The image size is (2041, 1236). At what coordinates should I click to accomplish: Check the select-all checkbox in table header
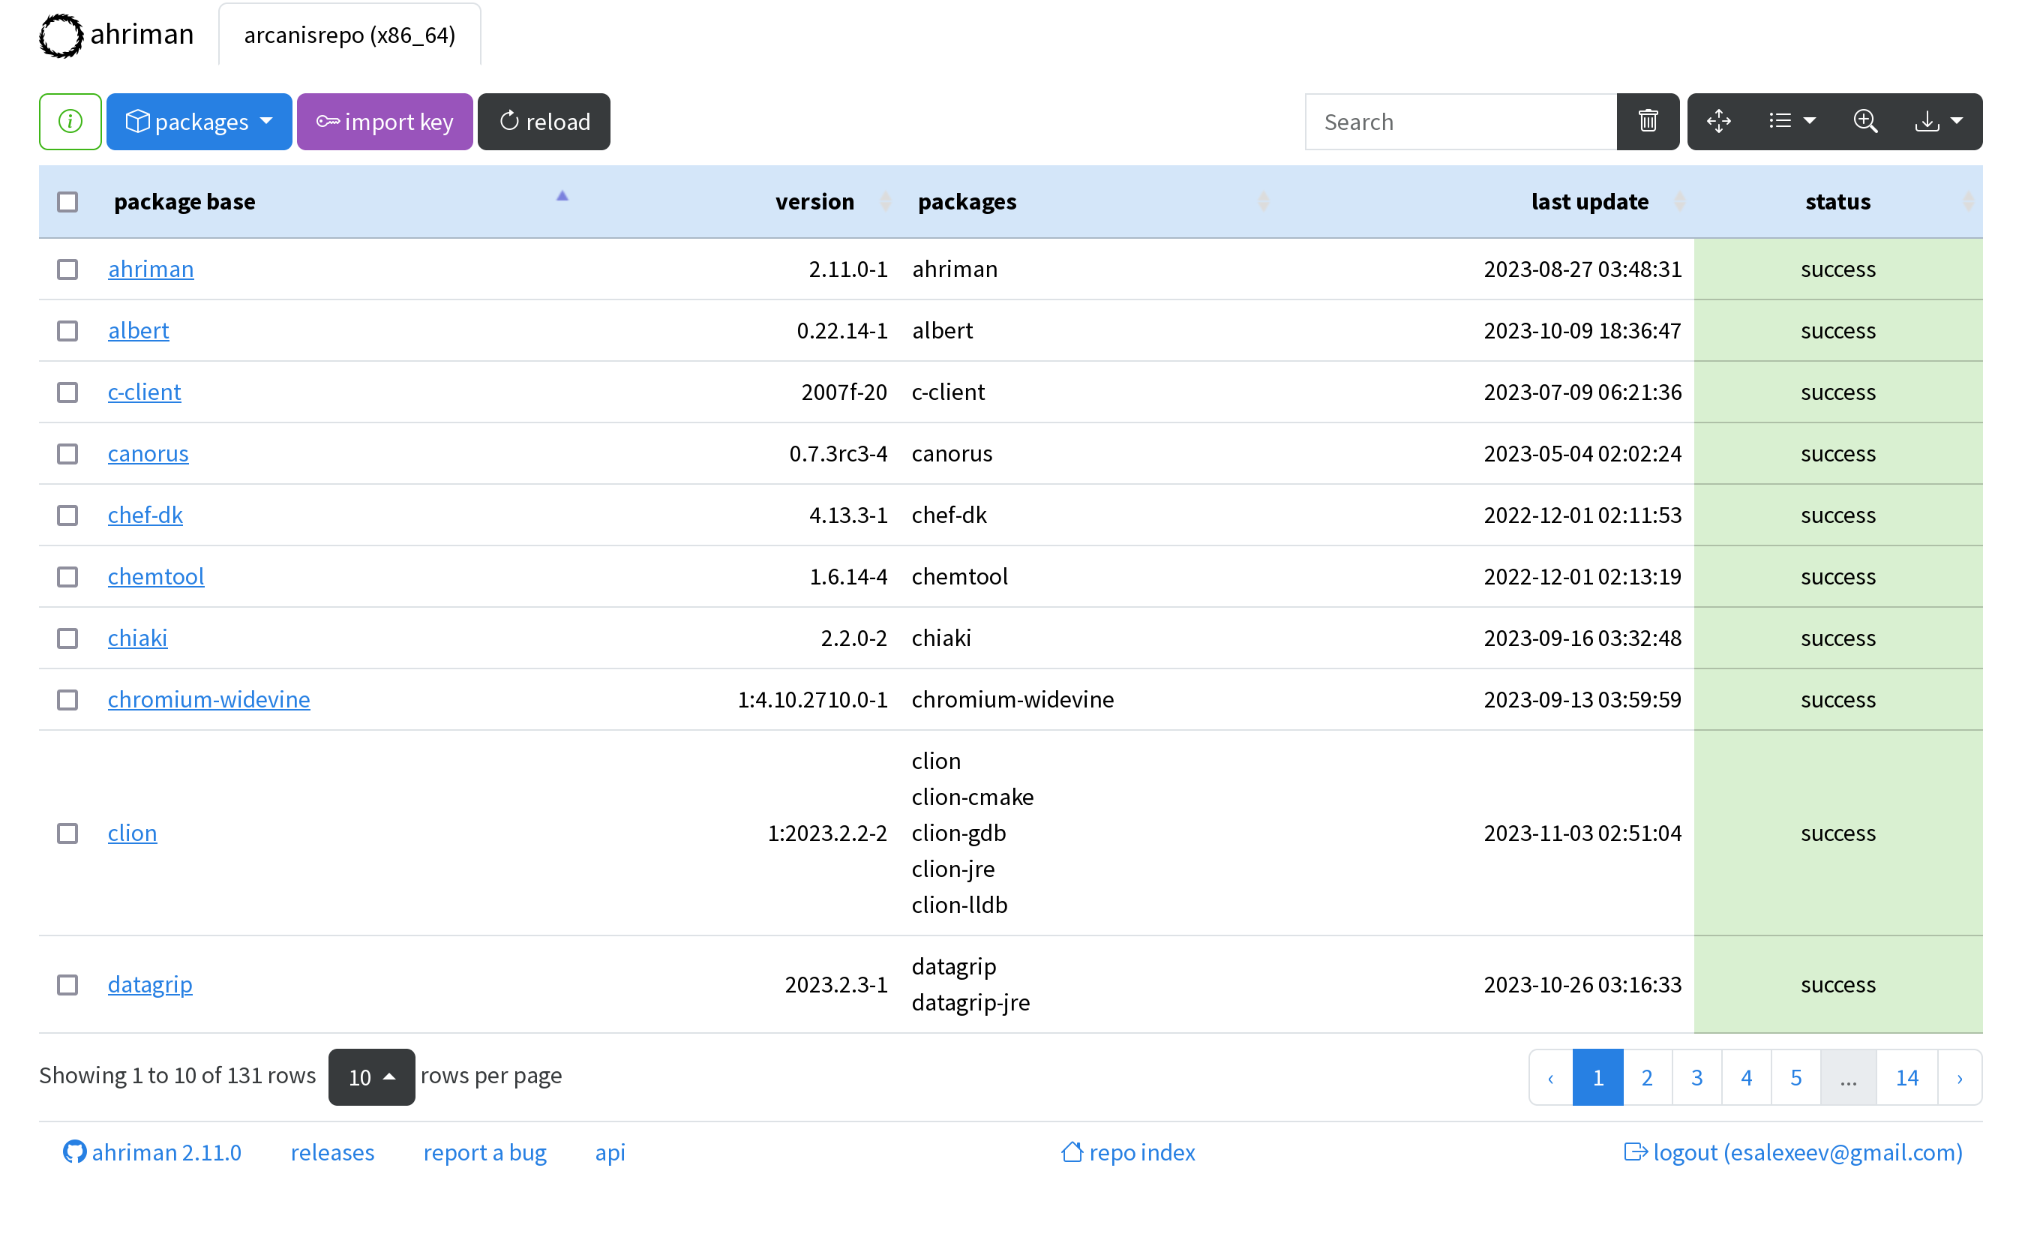67,201
